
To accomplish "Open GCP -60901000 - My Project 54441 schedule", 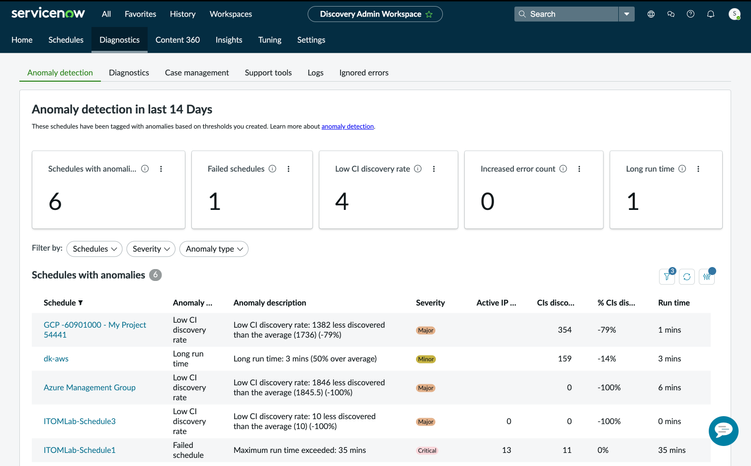I will pyautogui.click(x=94, y=330).
